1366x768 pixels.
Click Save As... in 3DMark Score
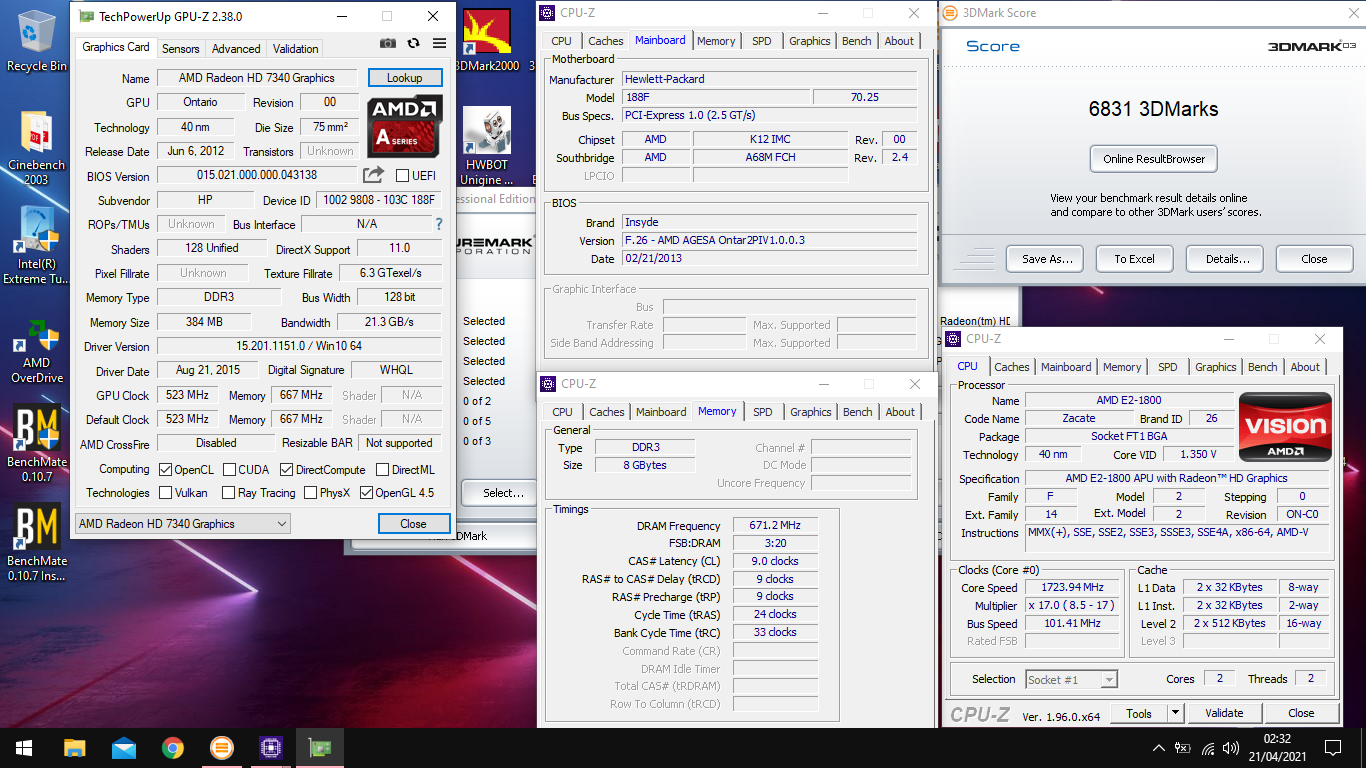[x=1047, y=259]
